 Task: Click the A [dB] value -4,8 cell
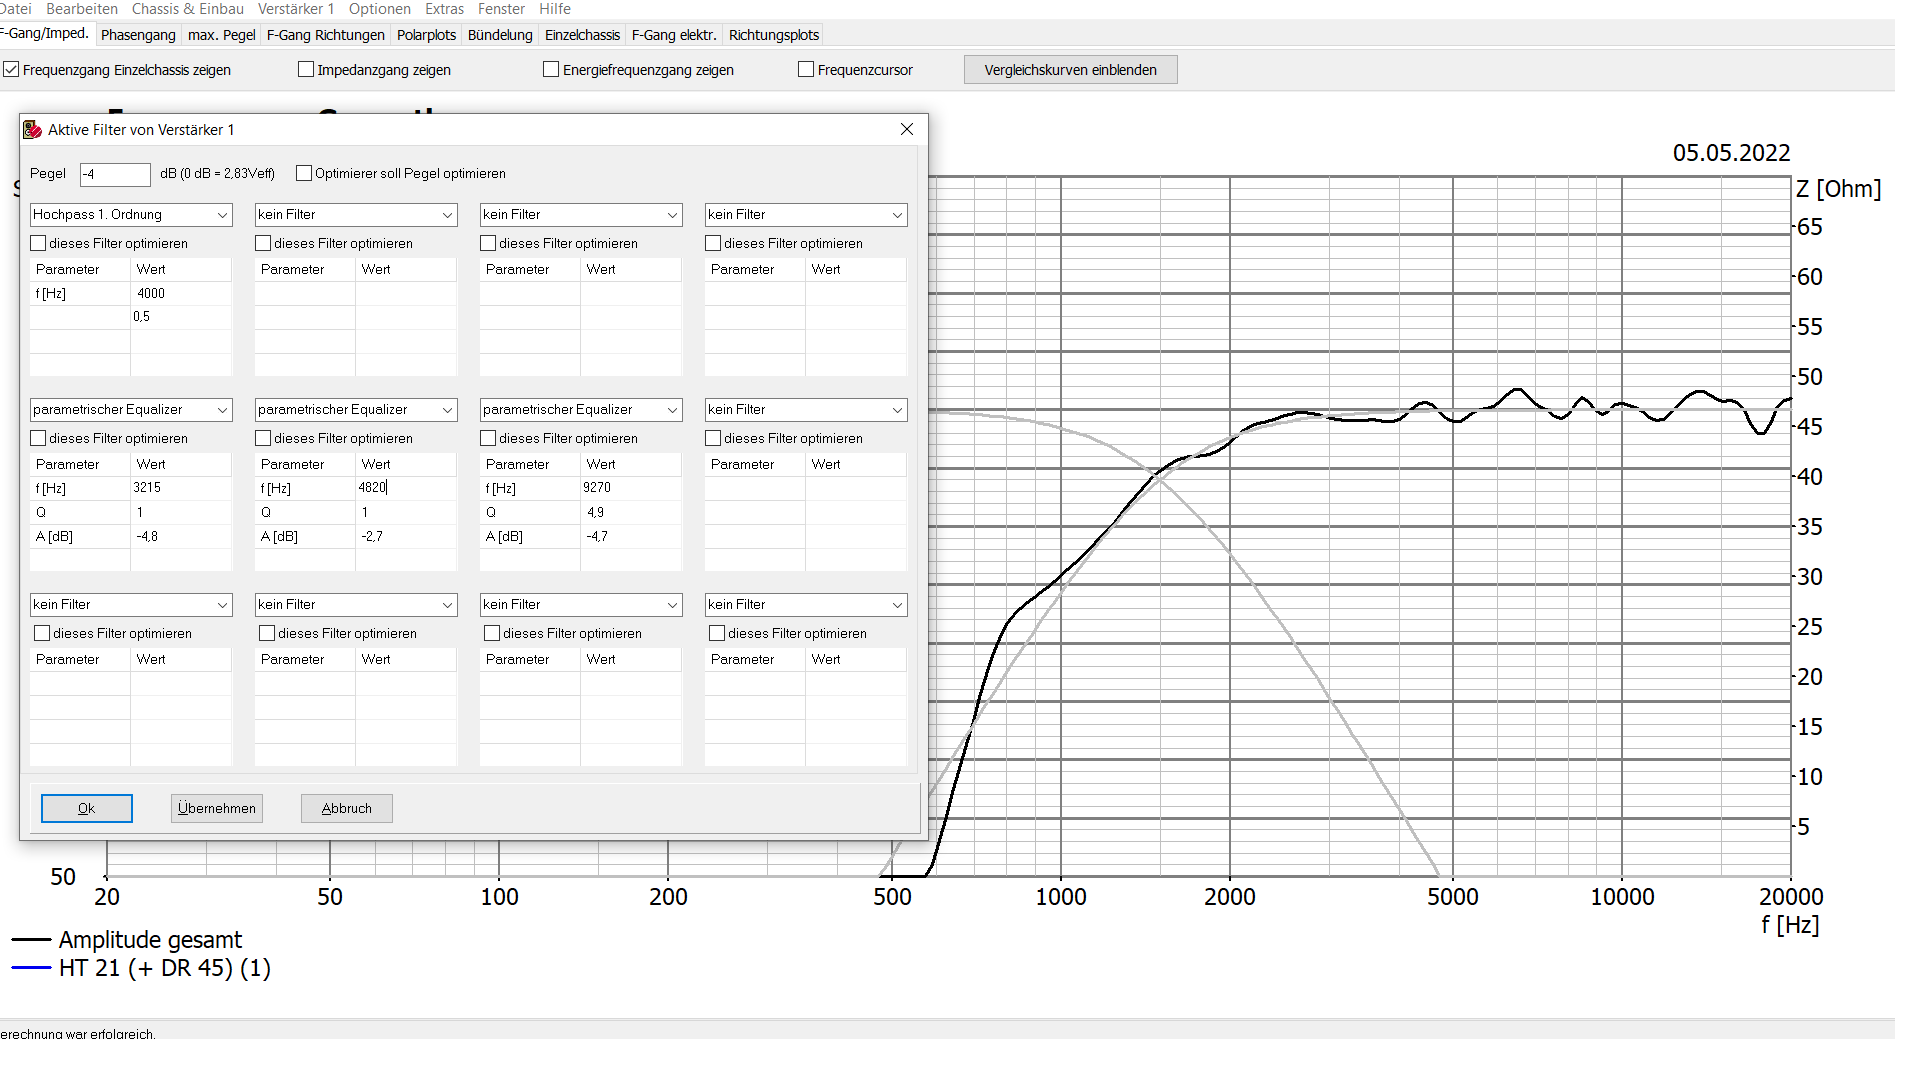181,537
